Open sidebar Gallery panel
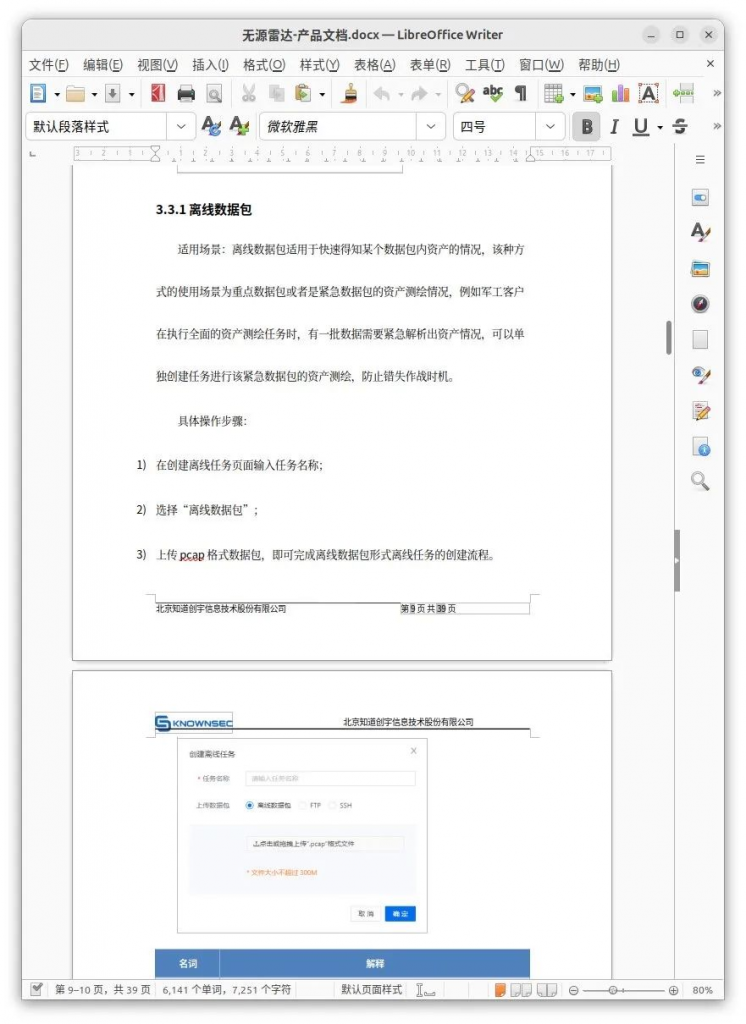Screen dimensions: 746x1024 tap(700, 269)
